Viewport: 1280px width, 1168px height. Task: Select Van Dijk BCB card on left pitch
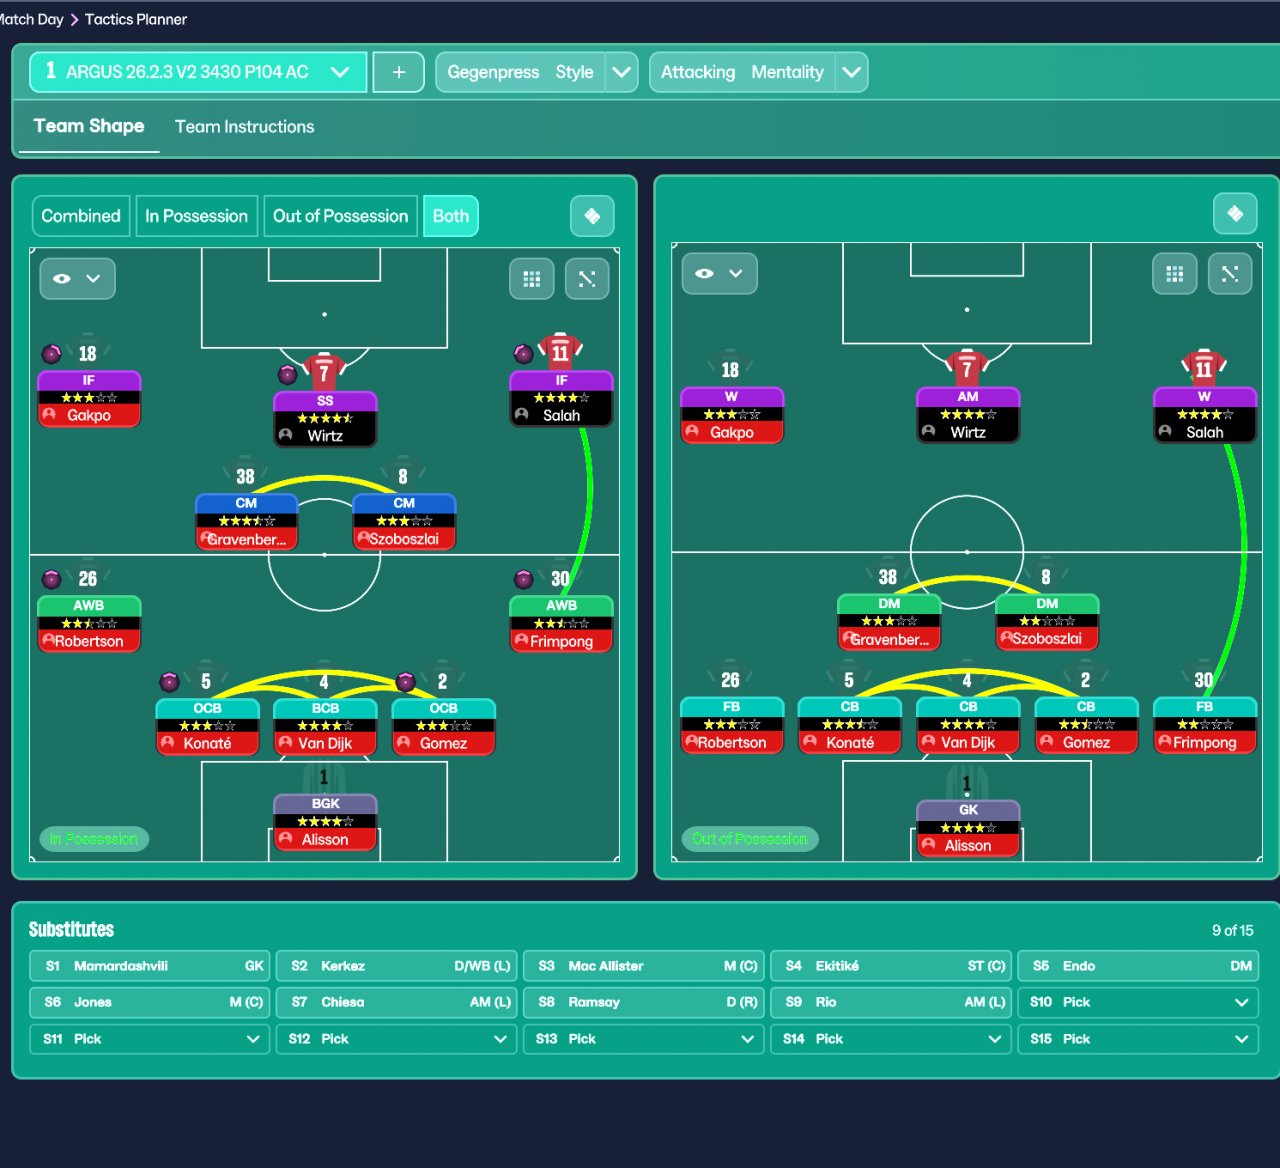coord(325,726)
